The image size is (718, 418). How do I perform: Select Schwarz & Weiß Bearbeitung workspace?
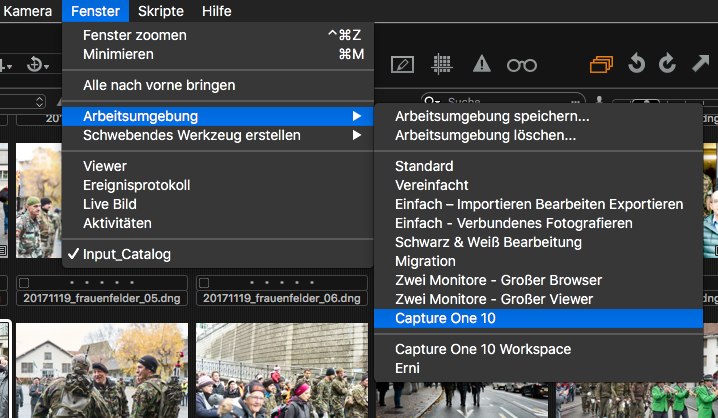tap(538, 242)
